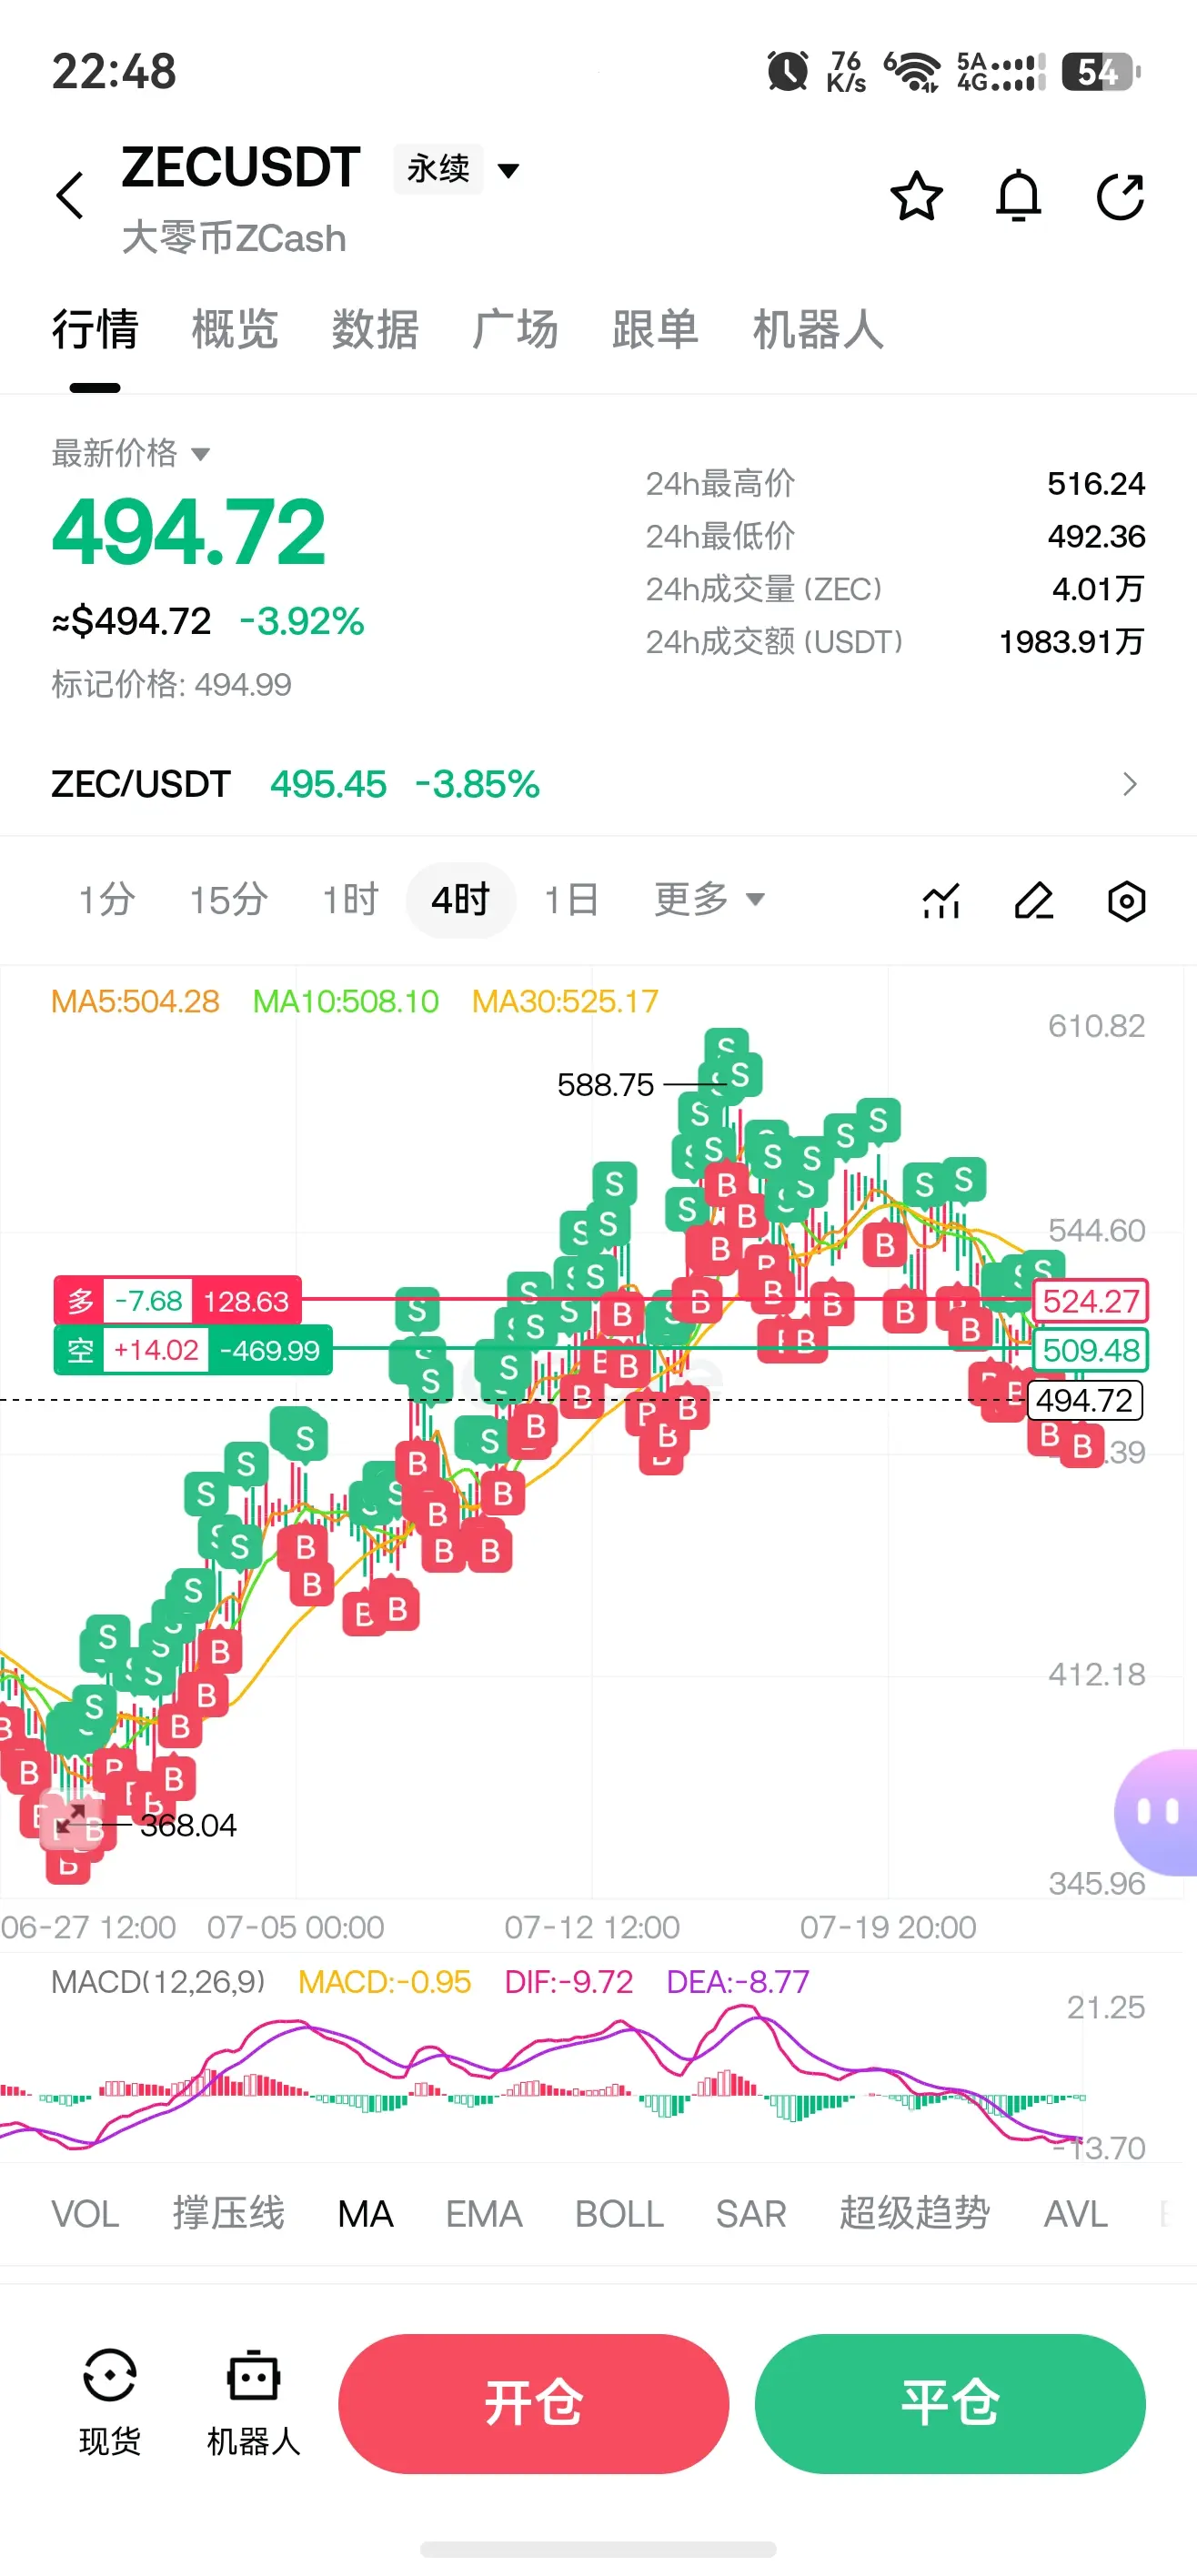Open price alert bell icon
This screenshot has height=2576, width=1197.
pyautogui.click(x=1019, y=196)
